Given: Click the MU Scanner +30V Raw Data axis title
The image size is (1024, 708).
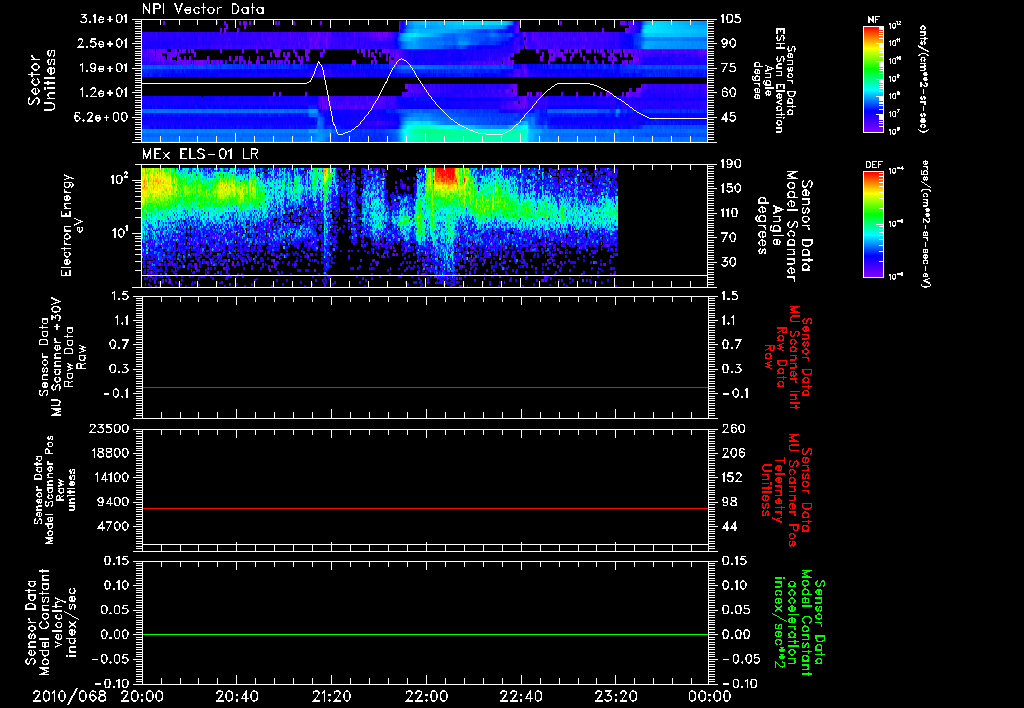Looking at the screenshot, I should [x=61, y=357].
